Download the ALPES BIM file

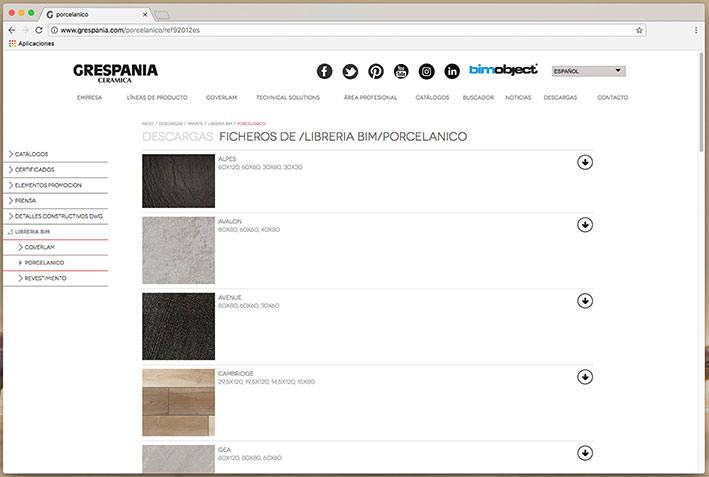585,162
